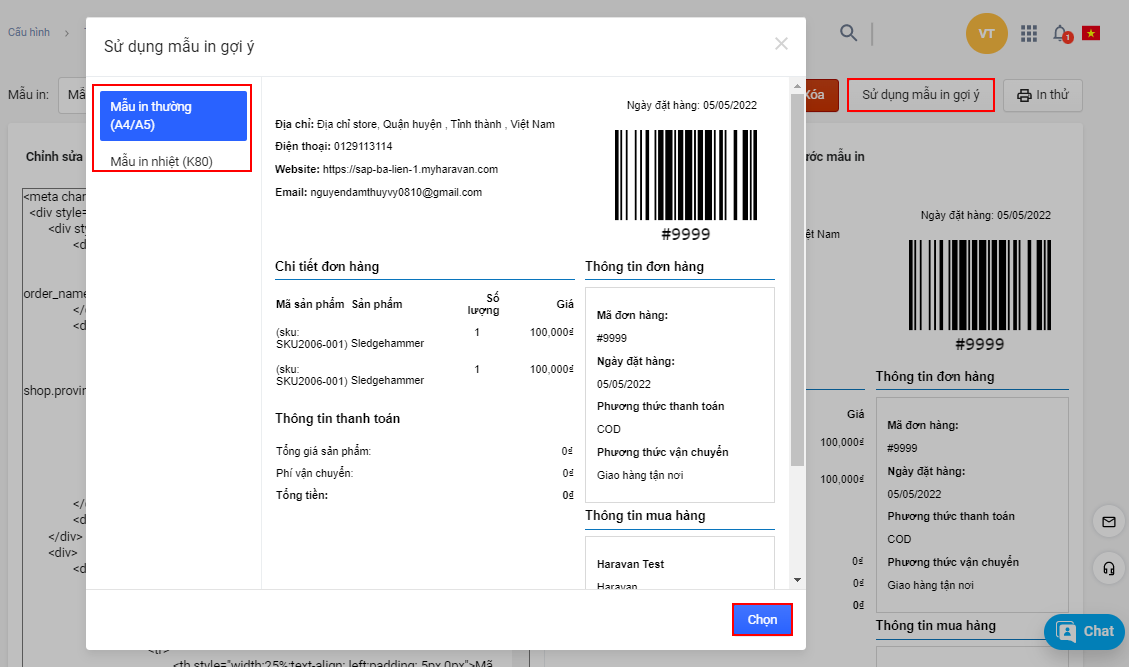Screen dimensions: 1129x667
Task: Click the Vietnam flag language icon
Action: (x=1090, y=34)
